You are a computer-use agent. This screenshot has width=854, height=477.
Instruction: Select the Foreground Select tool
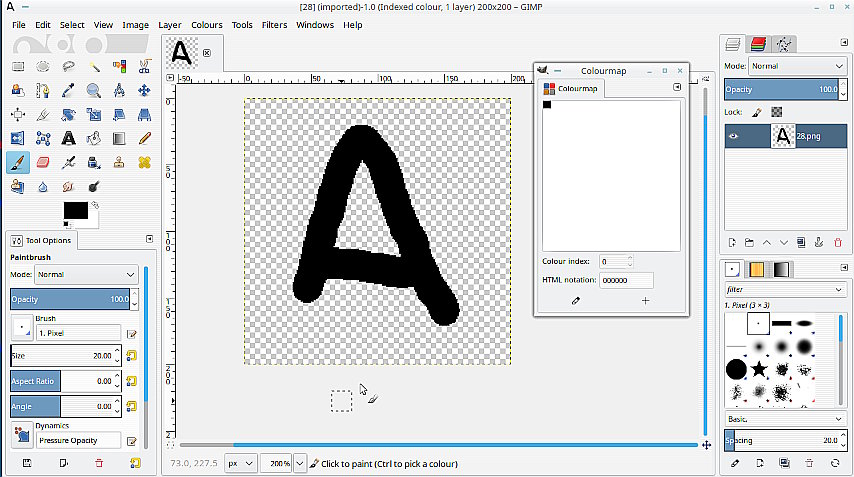coord(18,90)
